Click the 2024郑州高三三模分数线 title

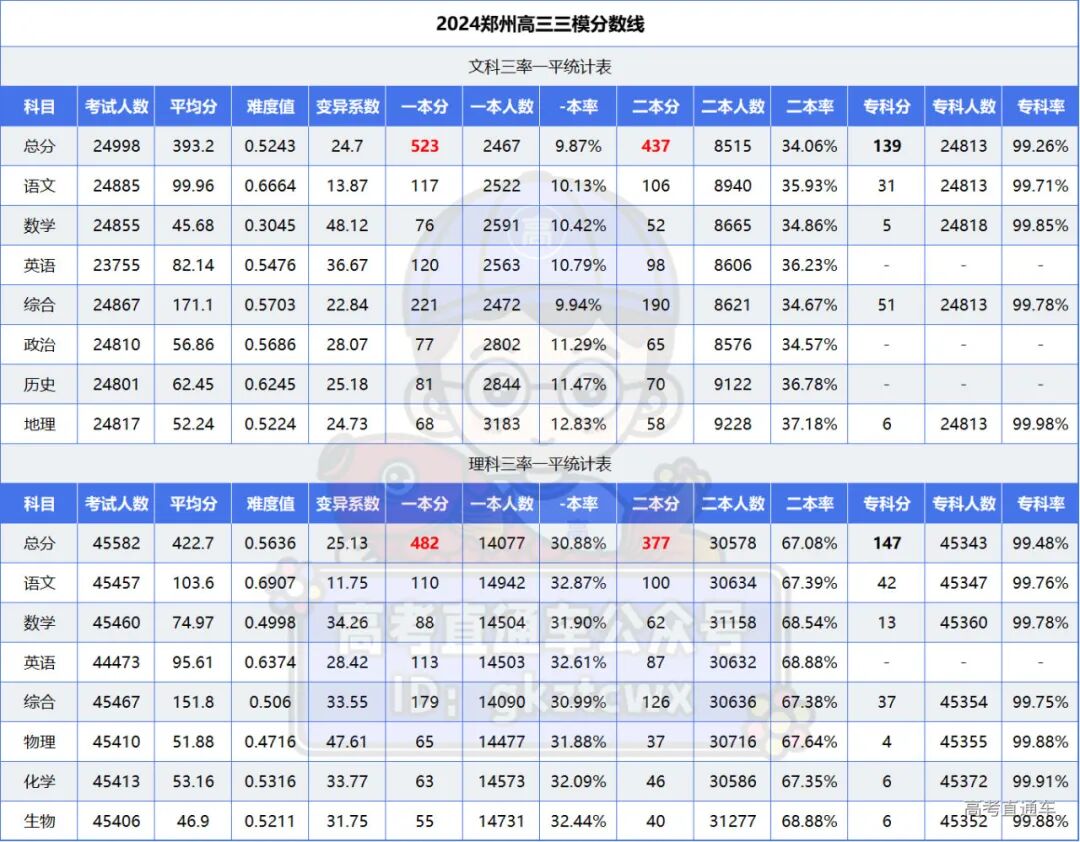(540, 22)
